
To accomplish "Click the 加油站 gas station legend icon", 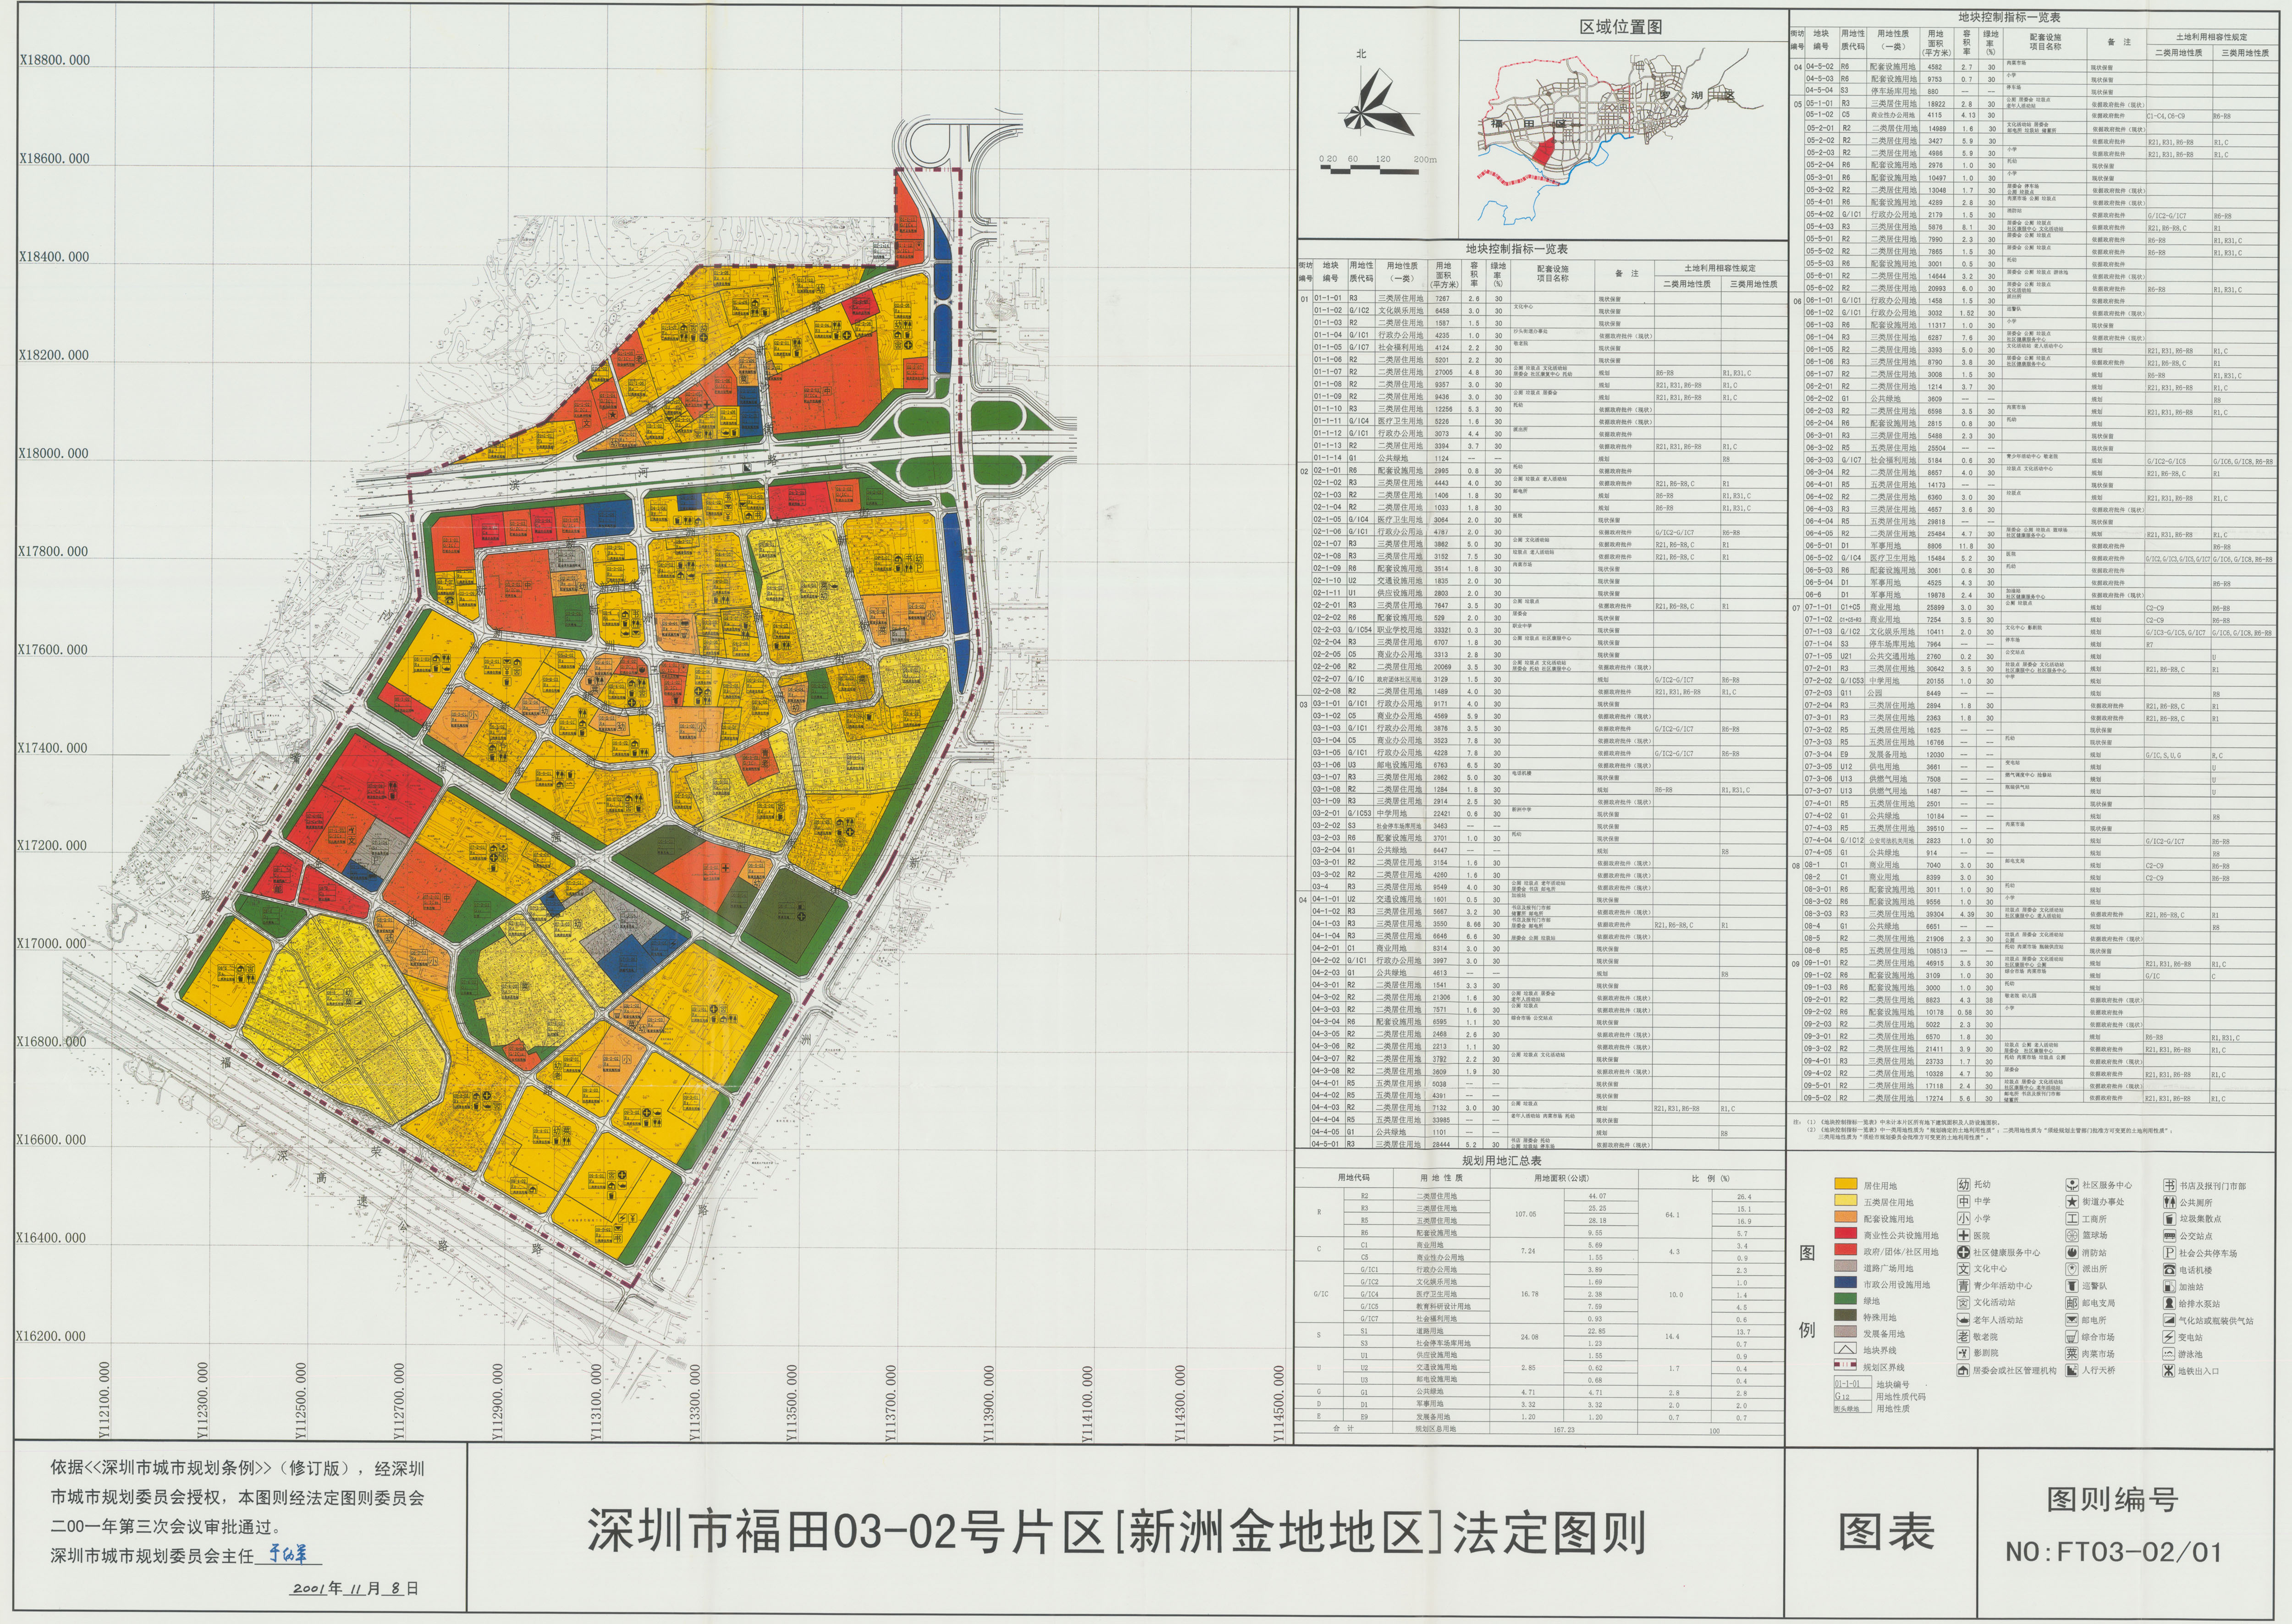I will [x=2170, y=1287].
